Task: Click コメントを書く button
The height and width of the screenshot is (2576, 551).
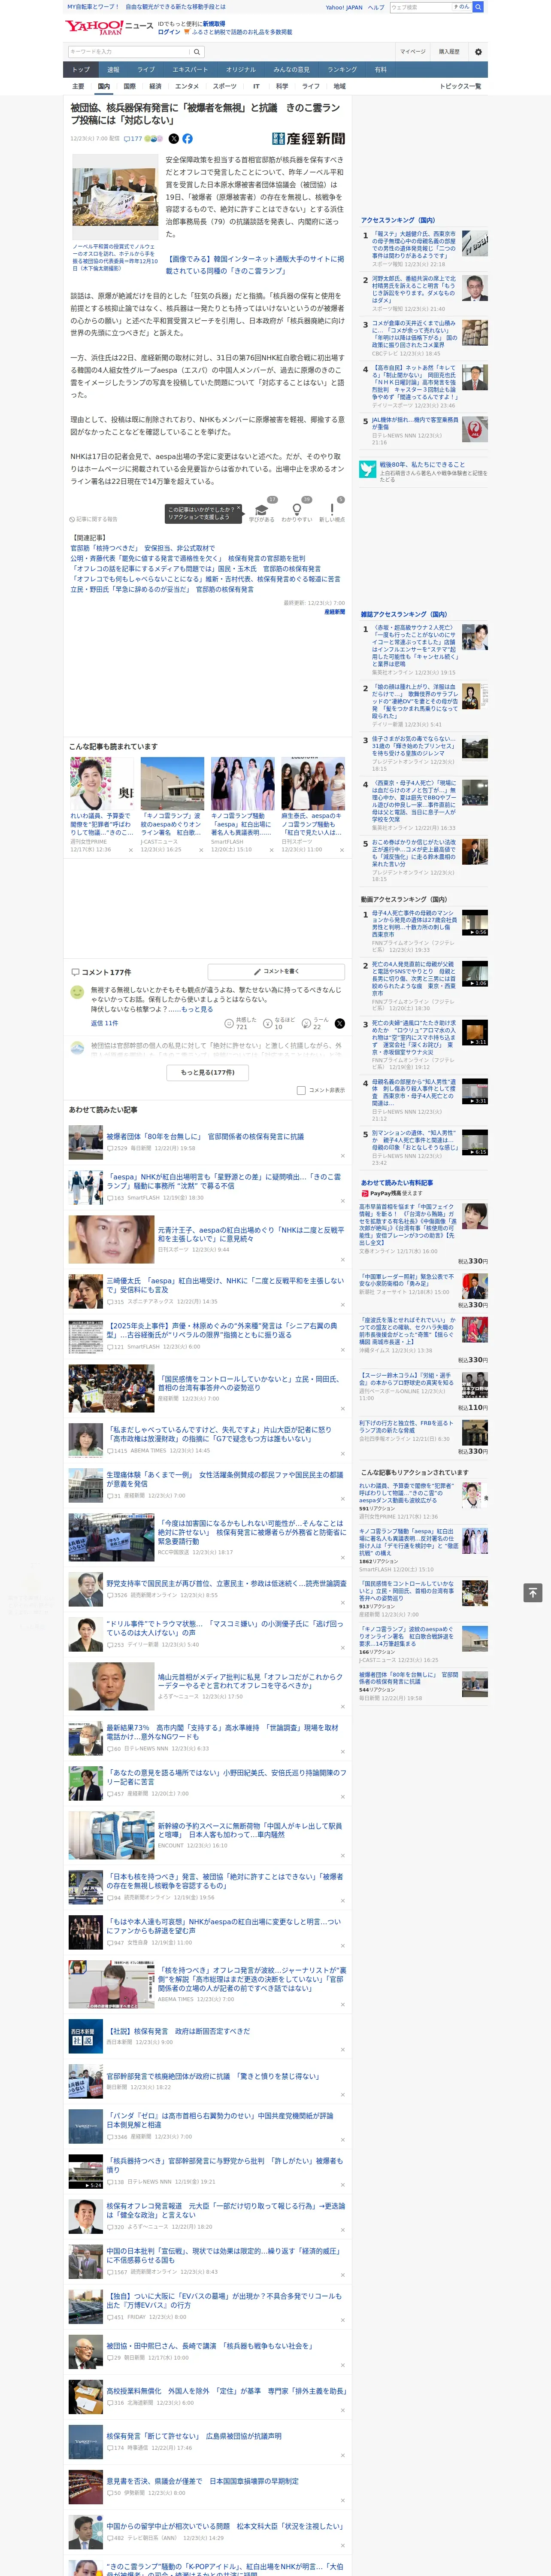Action: (276, 972)
